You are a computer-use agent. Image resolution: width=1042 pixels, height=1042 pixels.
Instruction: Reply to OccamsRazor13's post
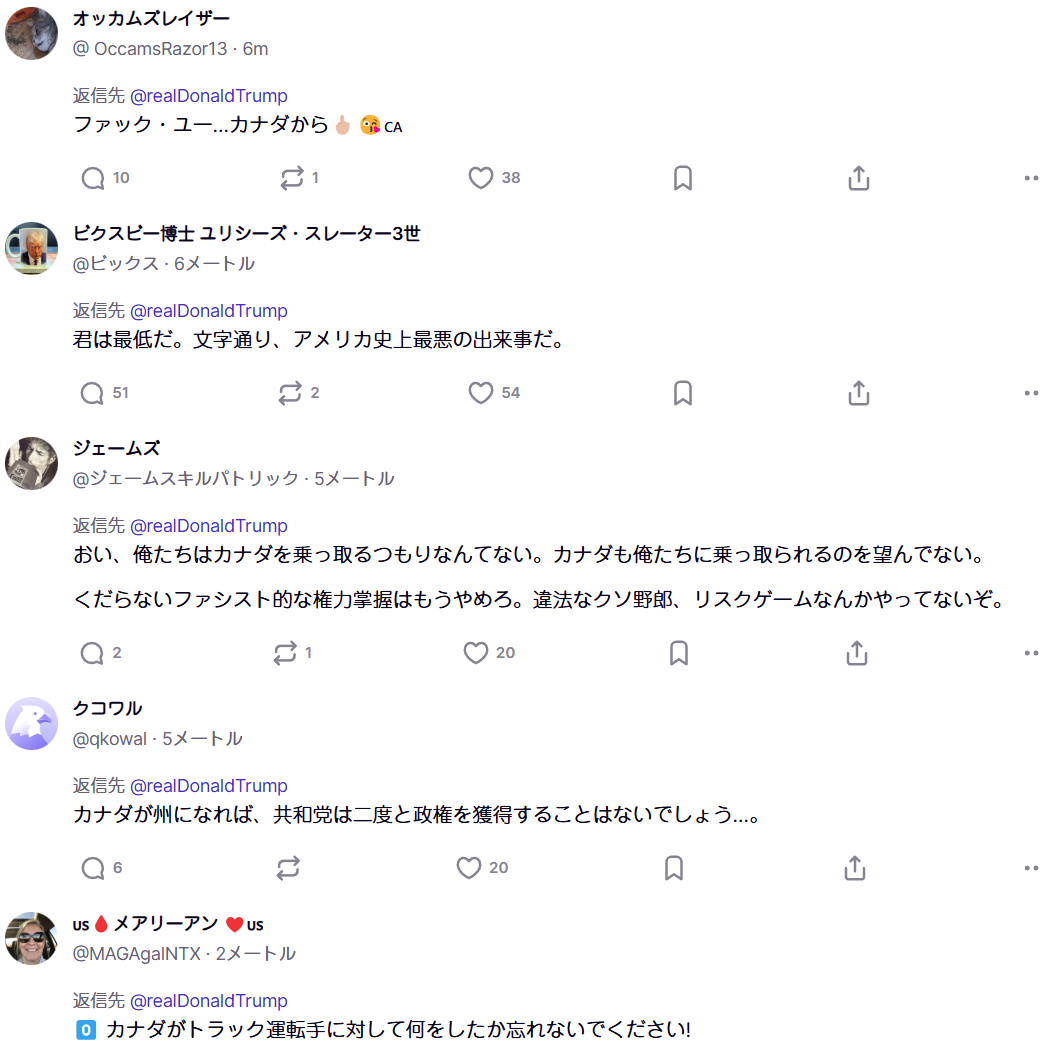(93, 178)
